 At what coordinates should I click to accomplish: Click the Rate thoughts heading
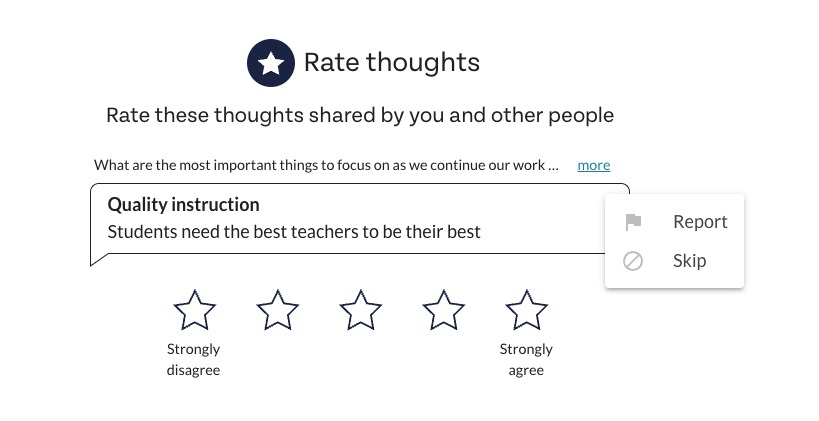click(392, 62)
